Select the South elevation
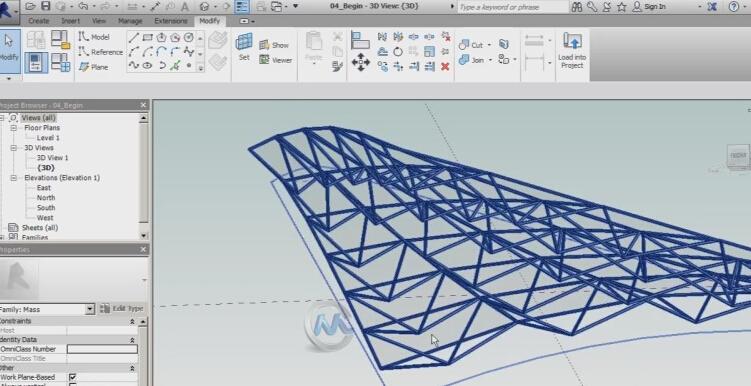The image size is (751, 386). tap(46, 208)
